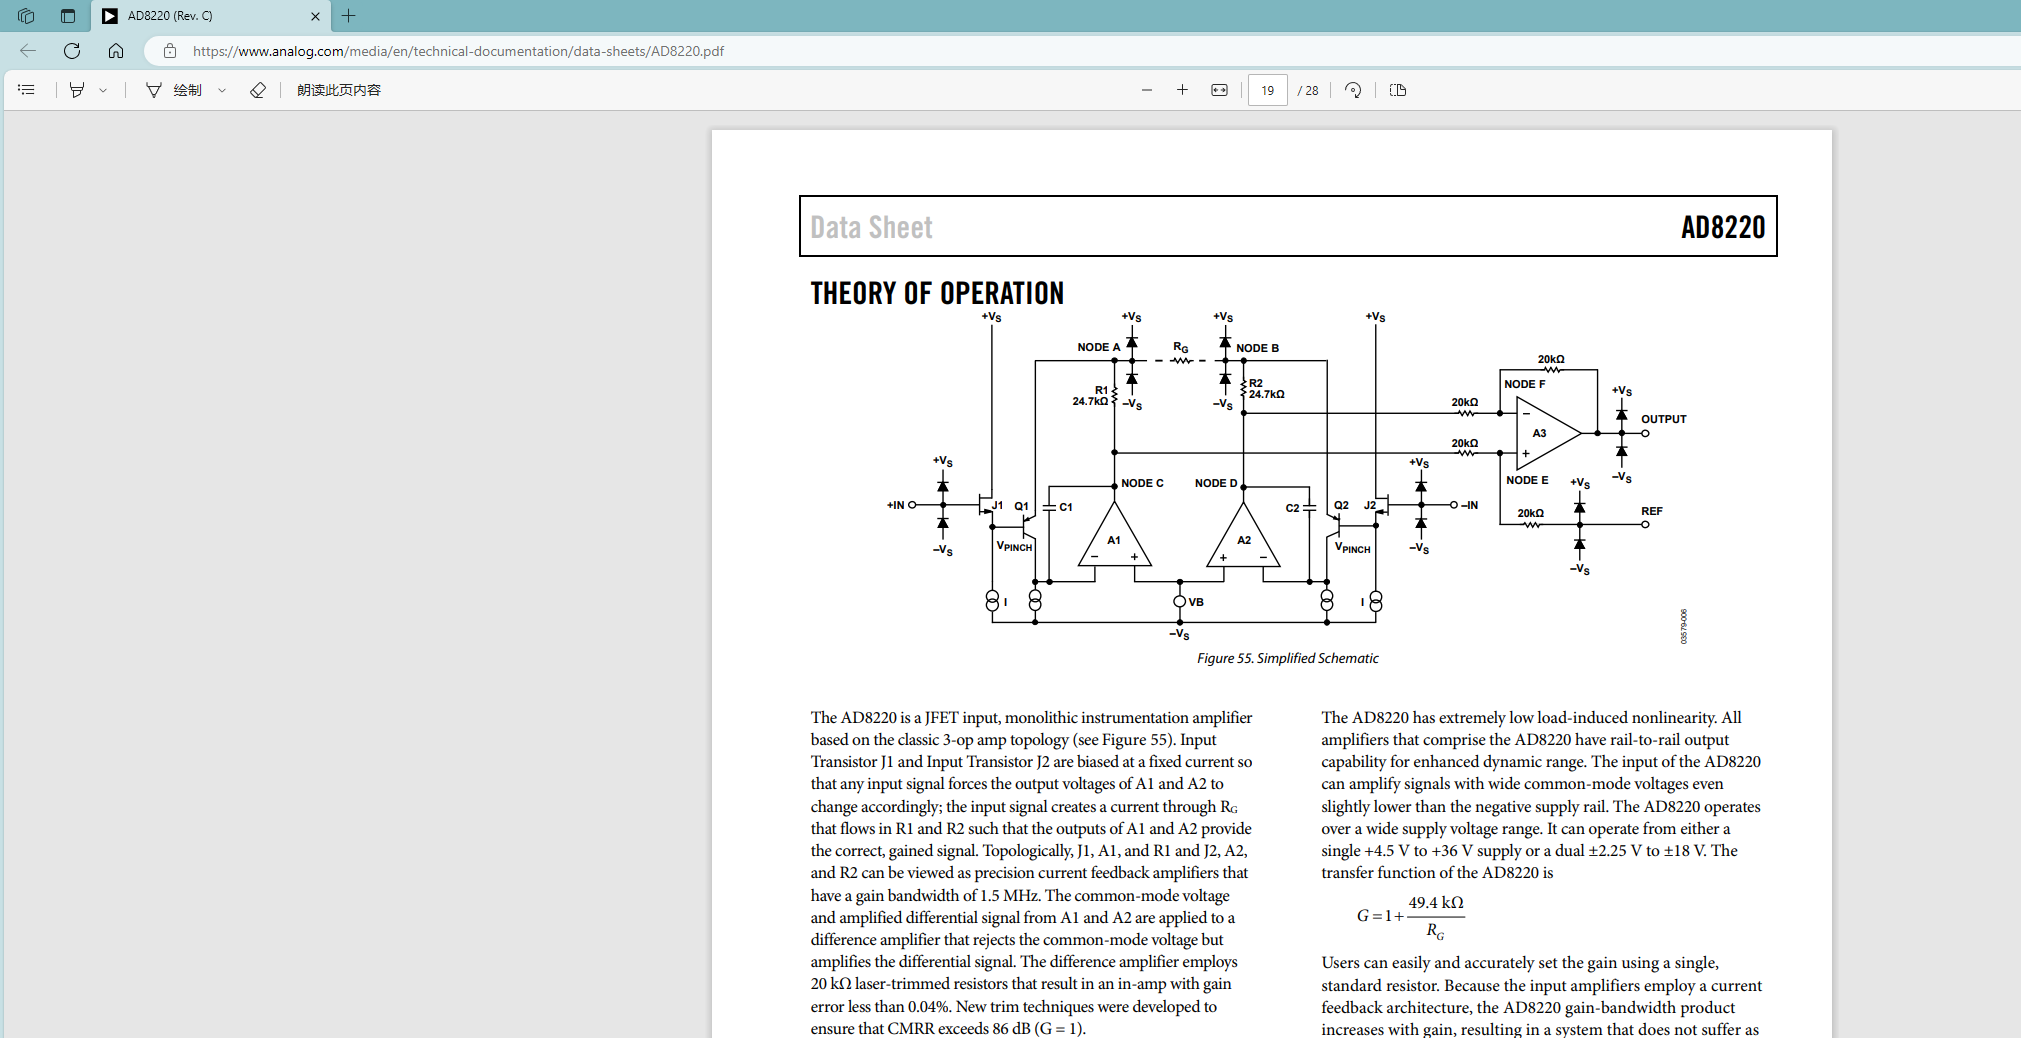Click the NODE A label in schematic
The image size is (2021, 1038).
click(x=1098, y=347)
